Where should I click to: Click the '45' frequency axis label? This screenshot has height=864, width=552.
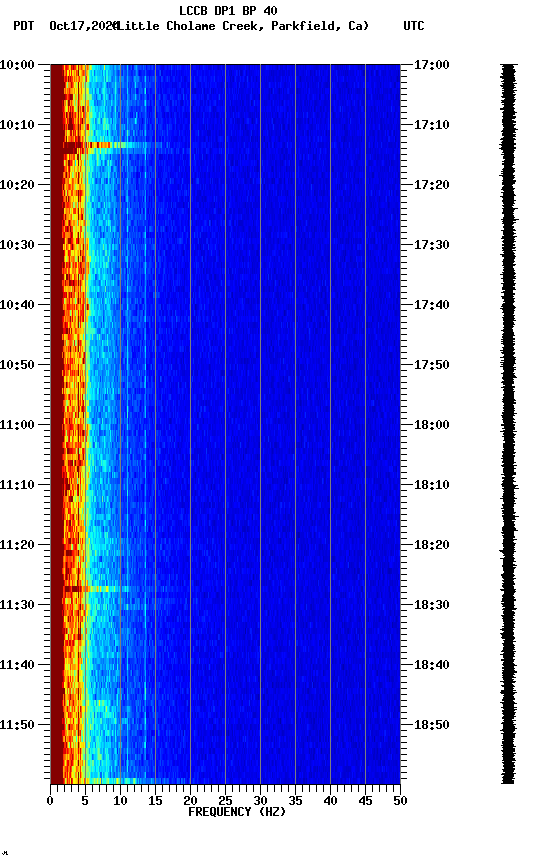coord(365,802)
